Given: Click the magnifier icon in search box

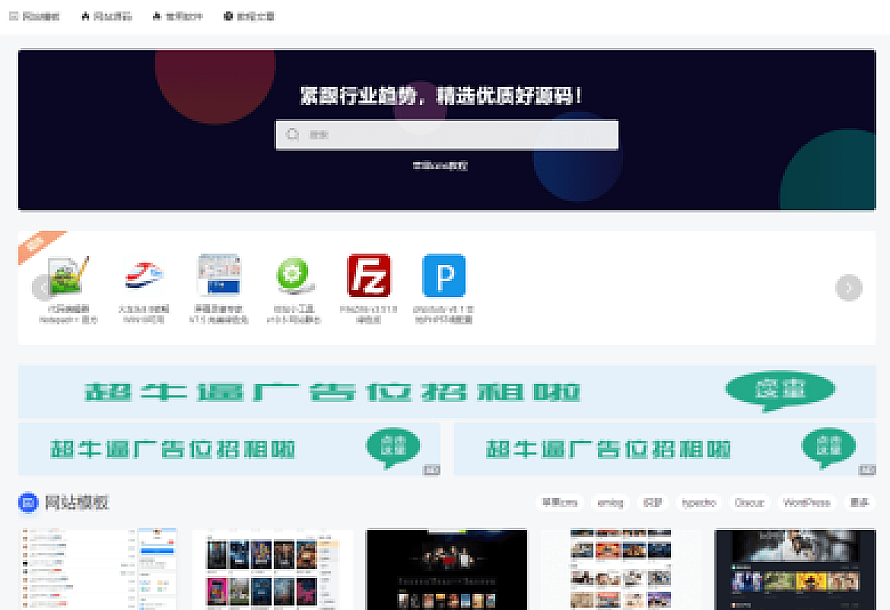Looking at the screenshot, I should [x=293, y=135].
